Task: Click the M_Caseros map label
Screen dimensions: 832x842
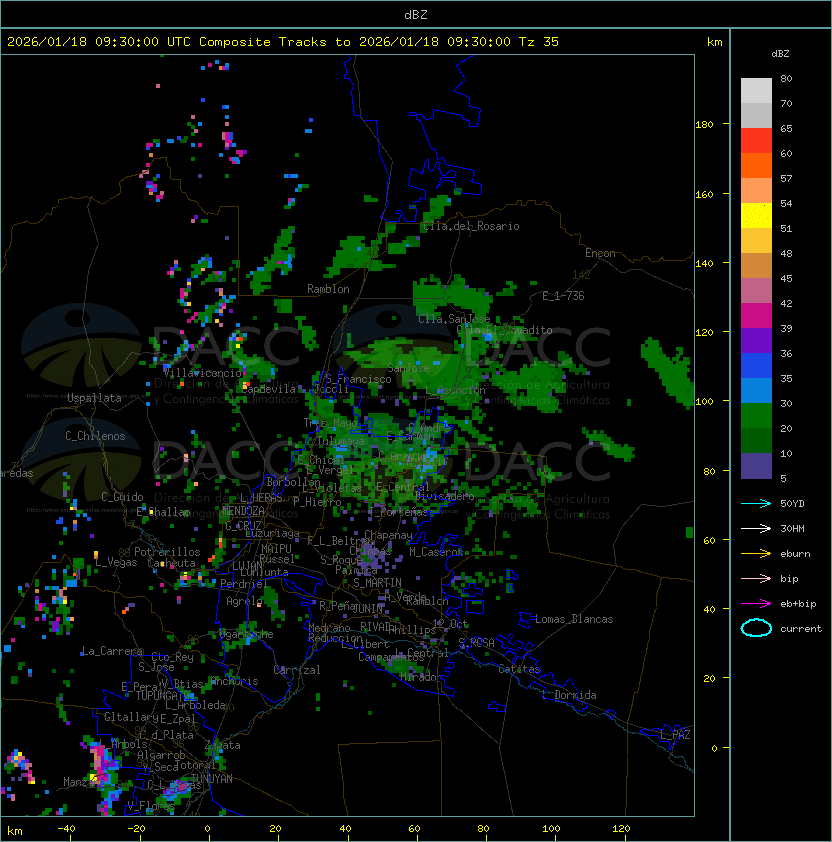Action: [x=436, y=551]
